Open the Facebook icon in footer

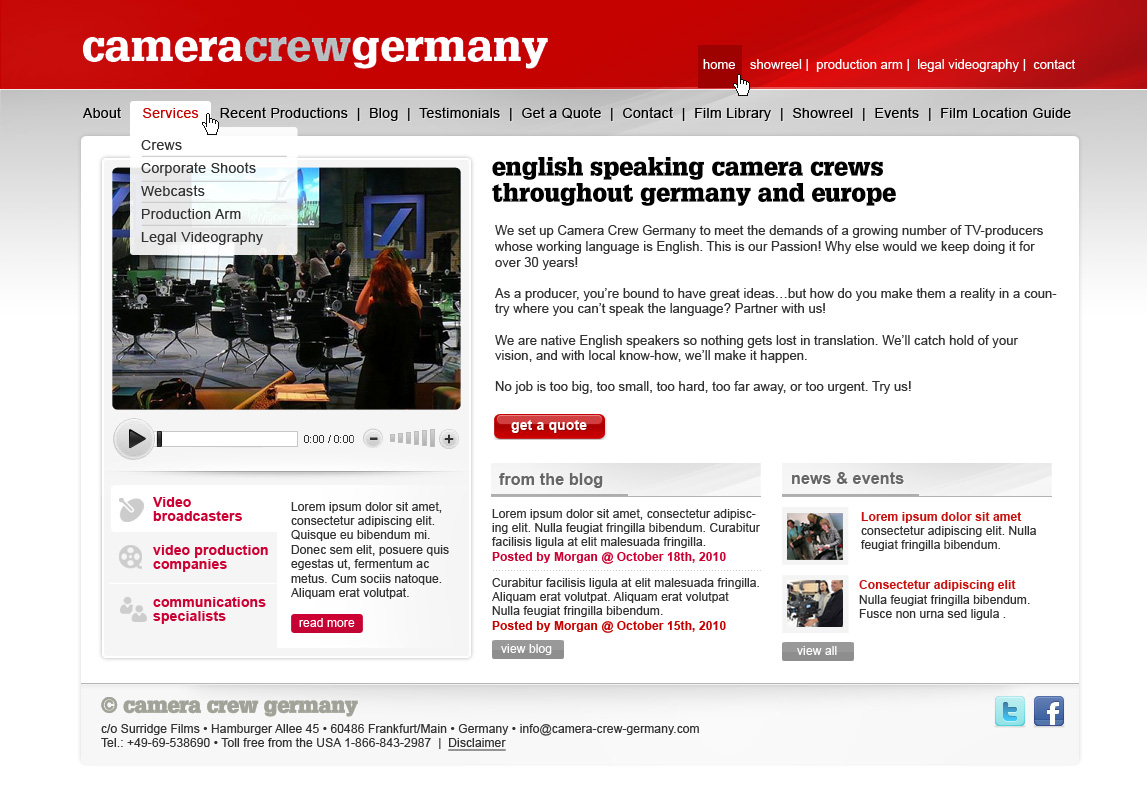click(x=1049, y=711)
